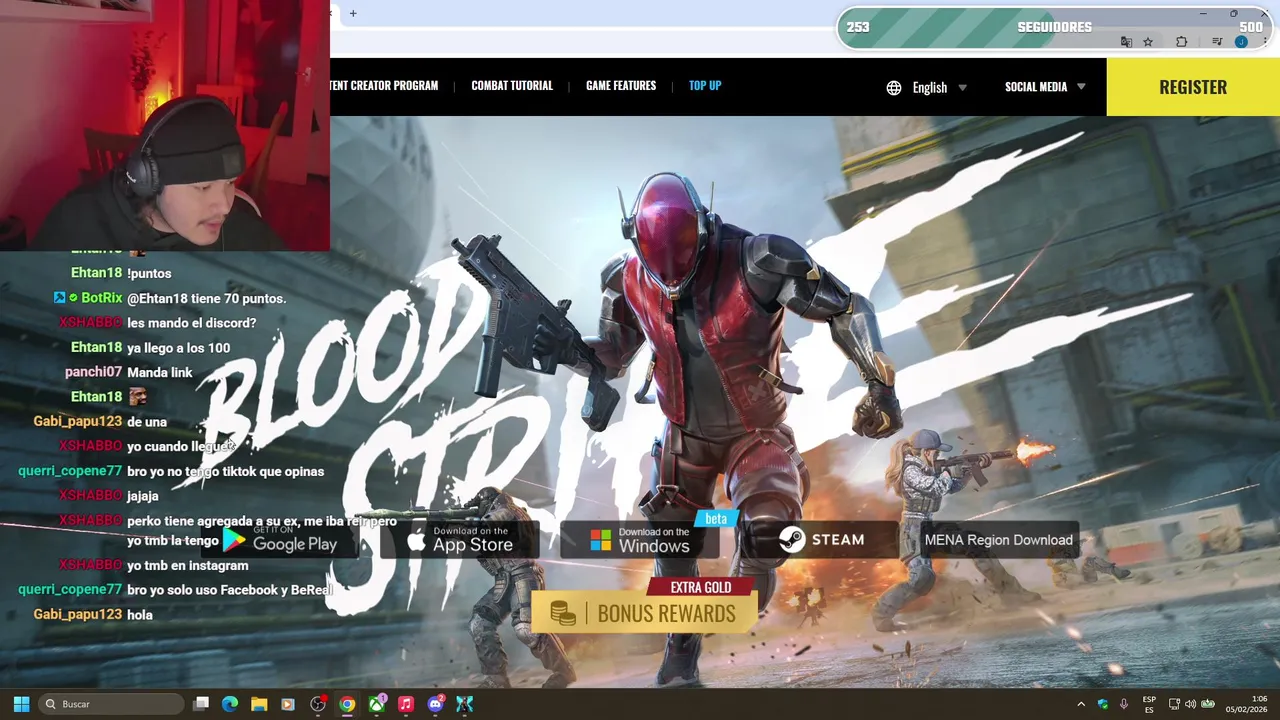Click Gabi_papu123's "hola" message
The height and width of the screenshot is (720, 1280).
tap(140, 615)
